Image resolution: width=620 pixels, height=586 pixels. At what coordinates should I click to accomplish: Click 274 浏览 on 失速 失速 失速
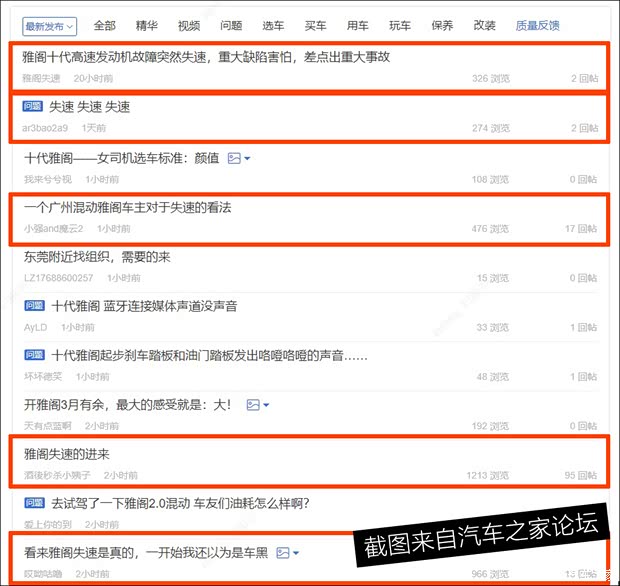(x=491, y=128)
